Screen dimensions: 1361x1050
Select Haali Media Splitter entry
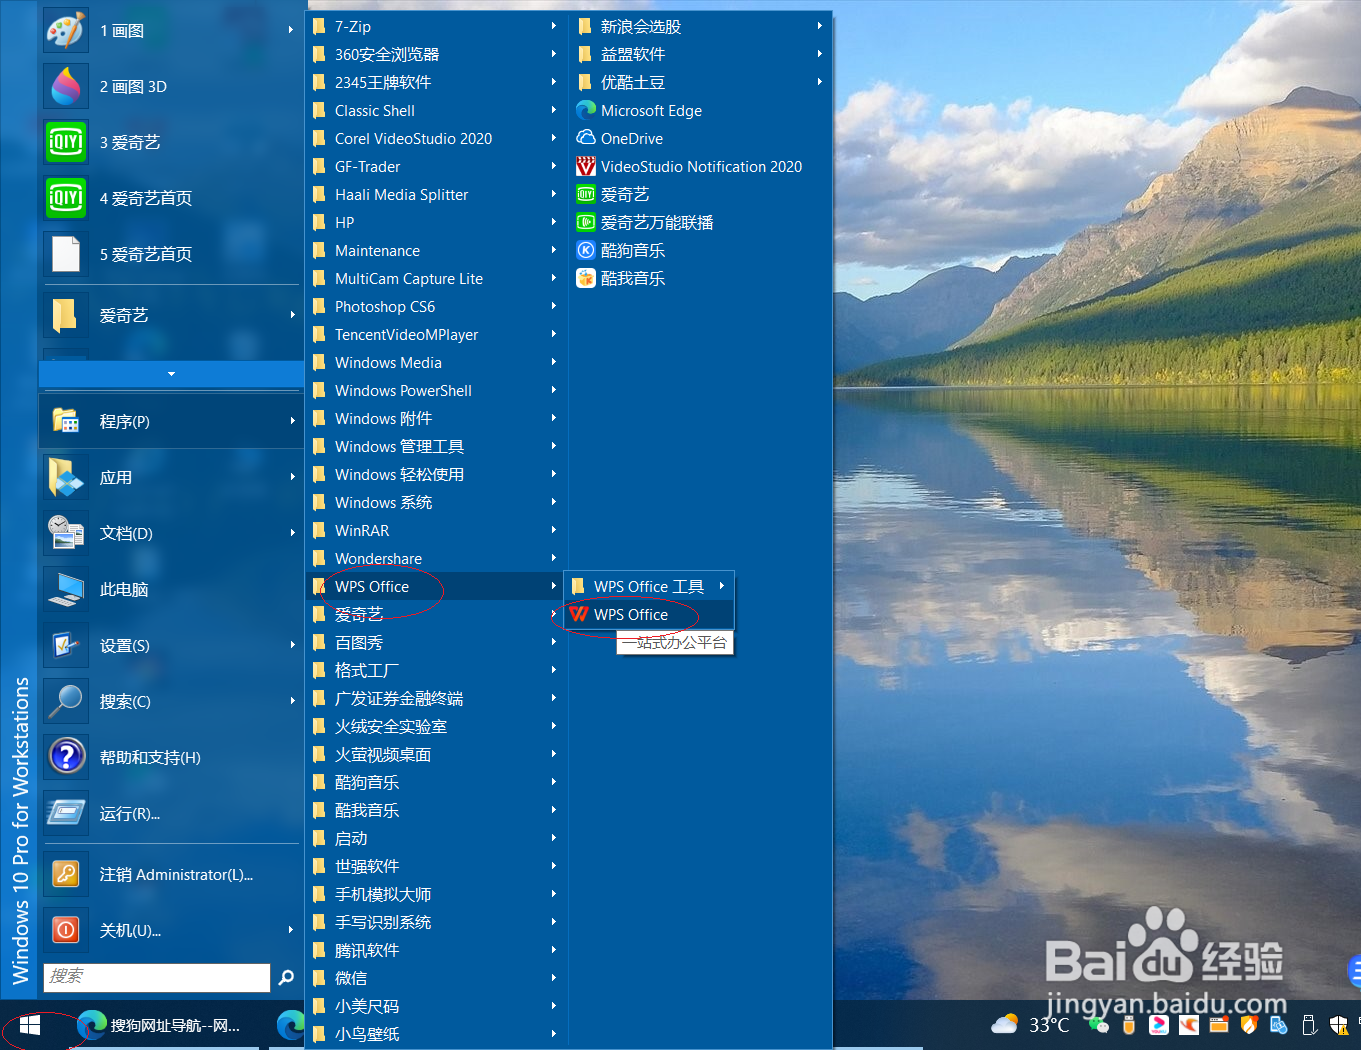tap(437, 194)
